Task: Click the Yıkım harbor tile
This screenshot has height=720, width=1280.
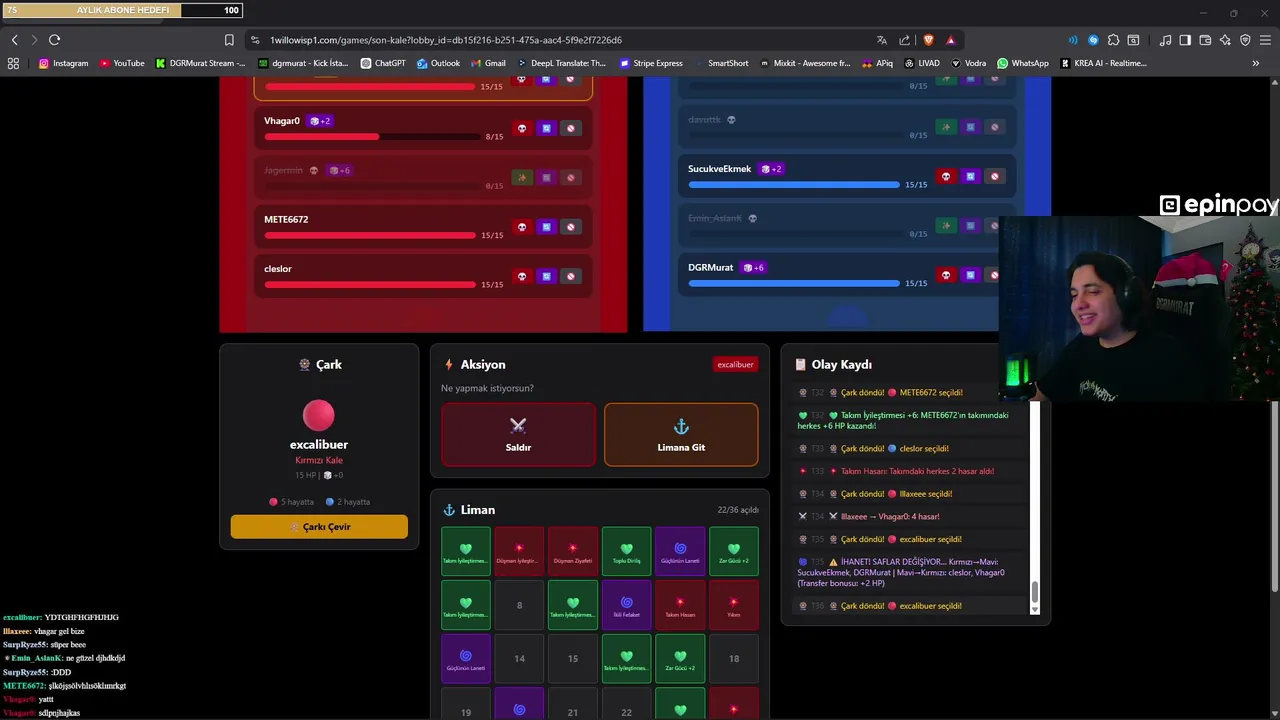Action: (x=734, y=605)
